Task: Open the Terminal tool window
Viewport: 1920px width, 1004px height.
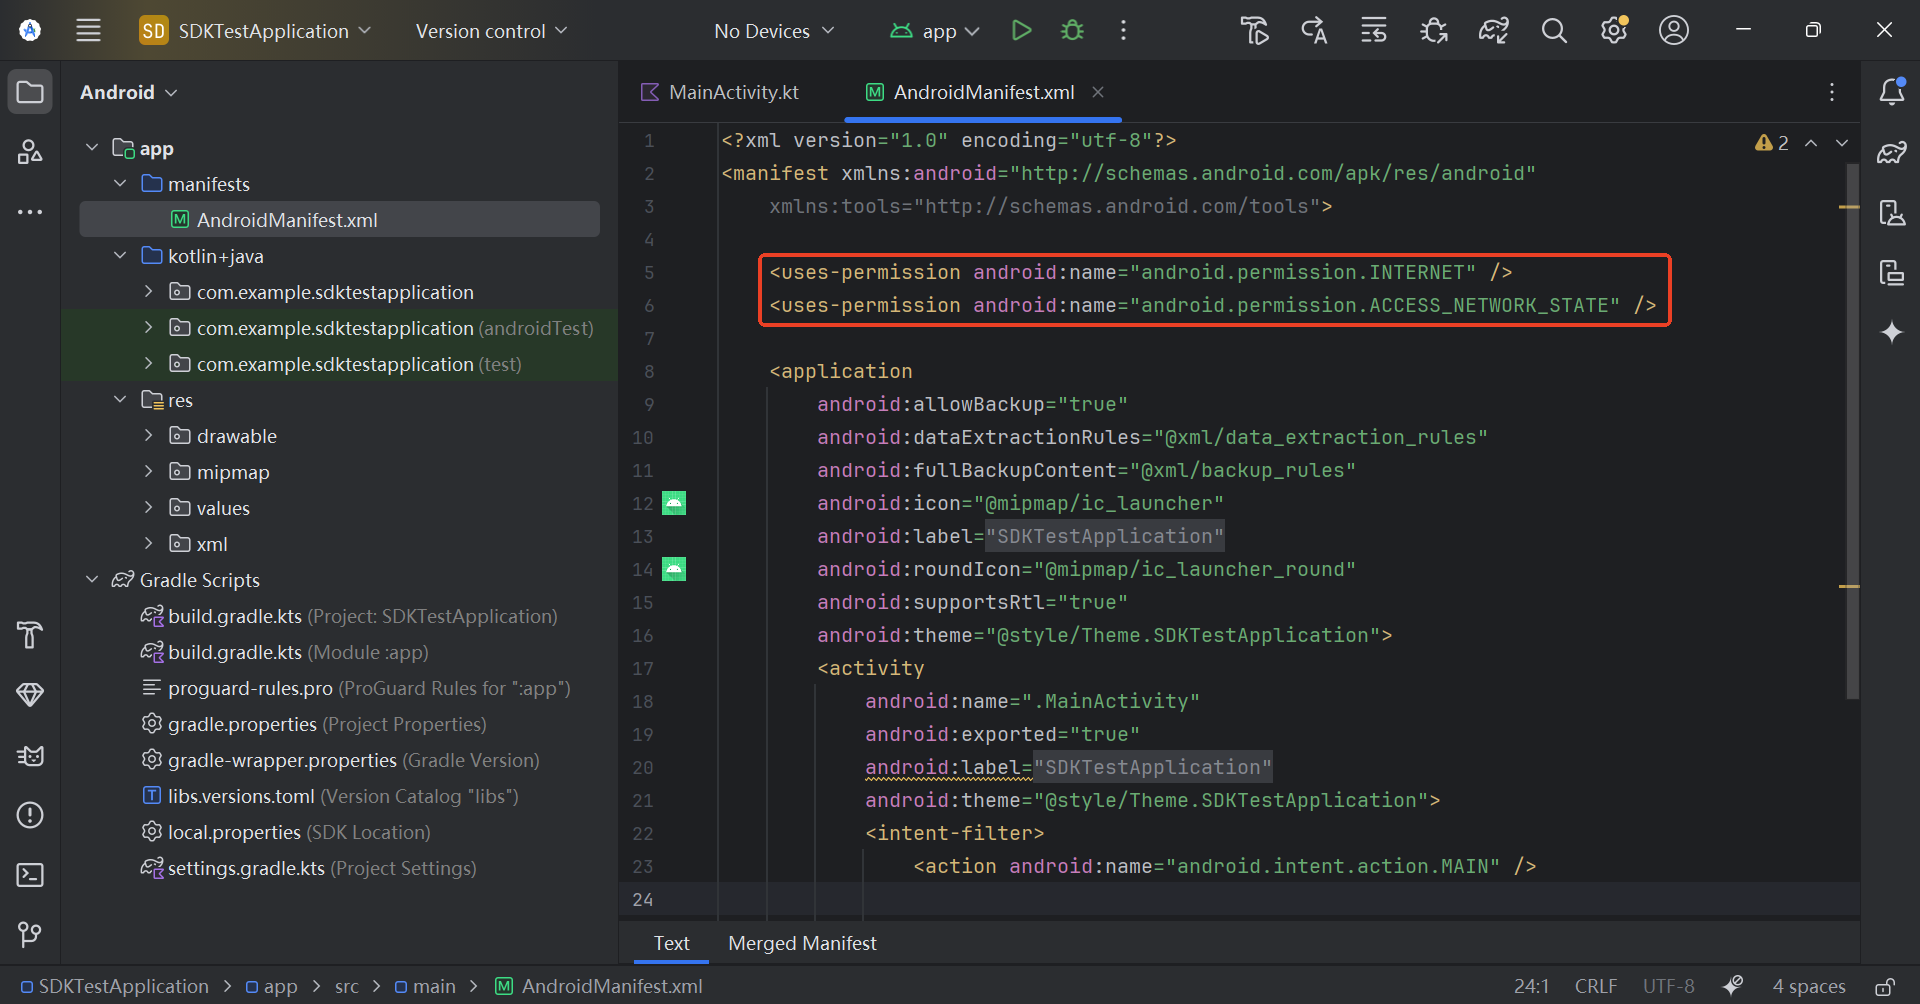Action: tap(30, 876)
